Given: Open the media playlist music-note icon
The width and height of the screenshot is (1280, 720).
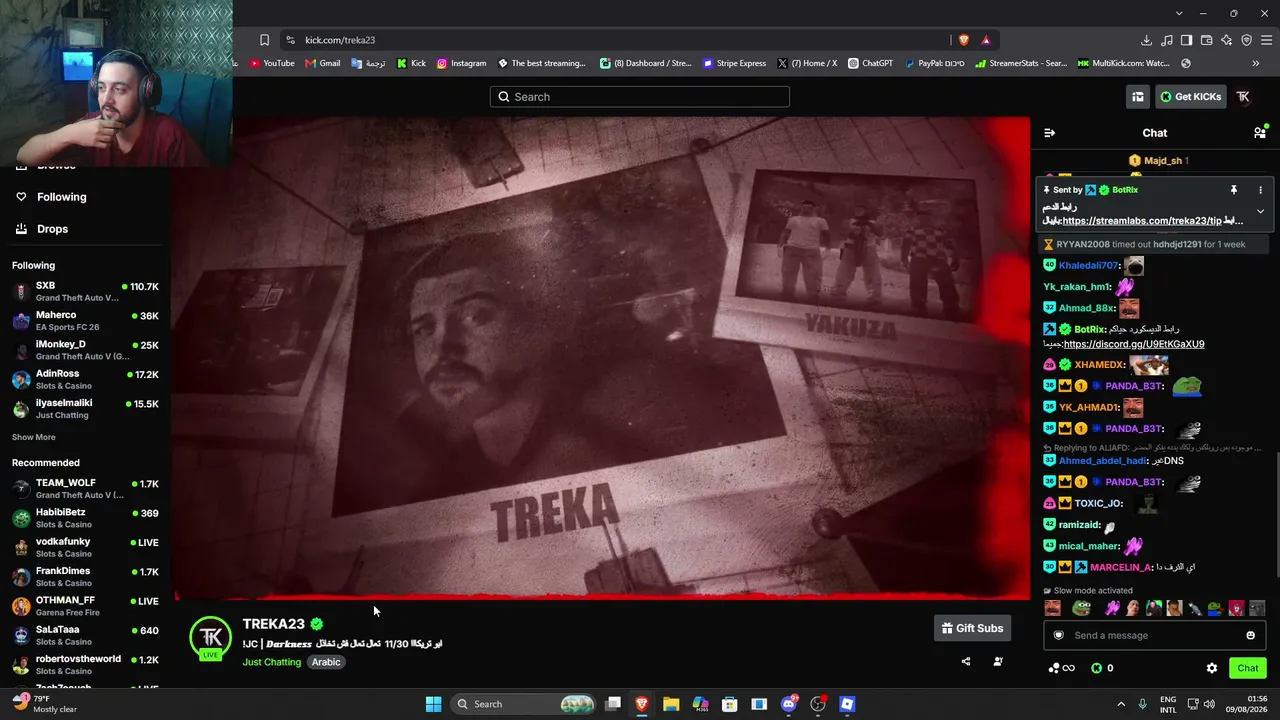Looking at the screenshot, I should click(1167, 40).
